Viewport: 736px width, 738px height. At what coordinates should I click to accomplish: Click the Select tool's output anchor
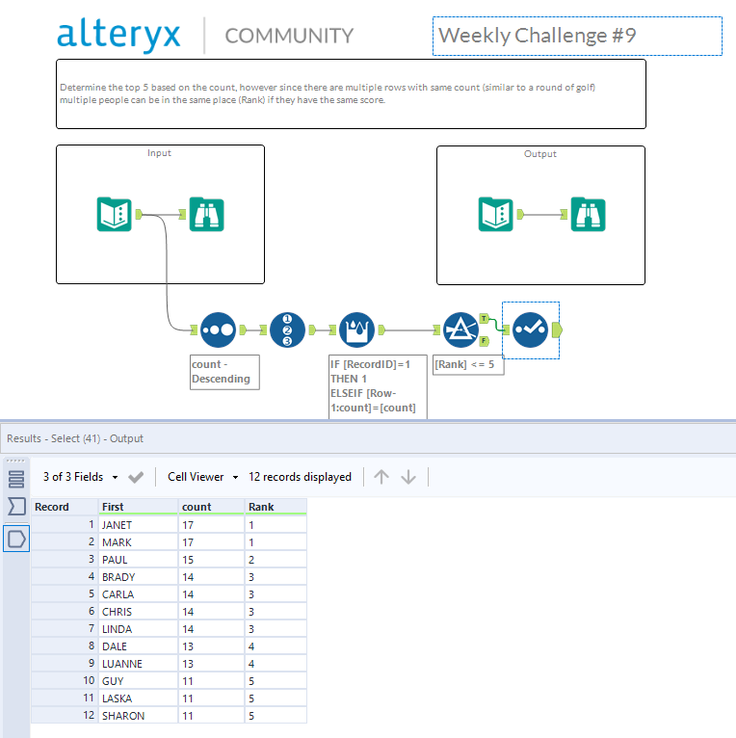(557, 330)
